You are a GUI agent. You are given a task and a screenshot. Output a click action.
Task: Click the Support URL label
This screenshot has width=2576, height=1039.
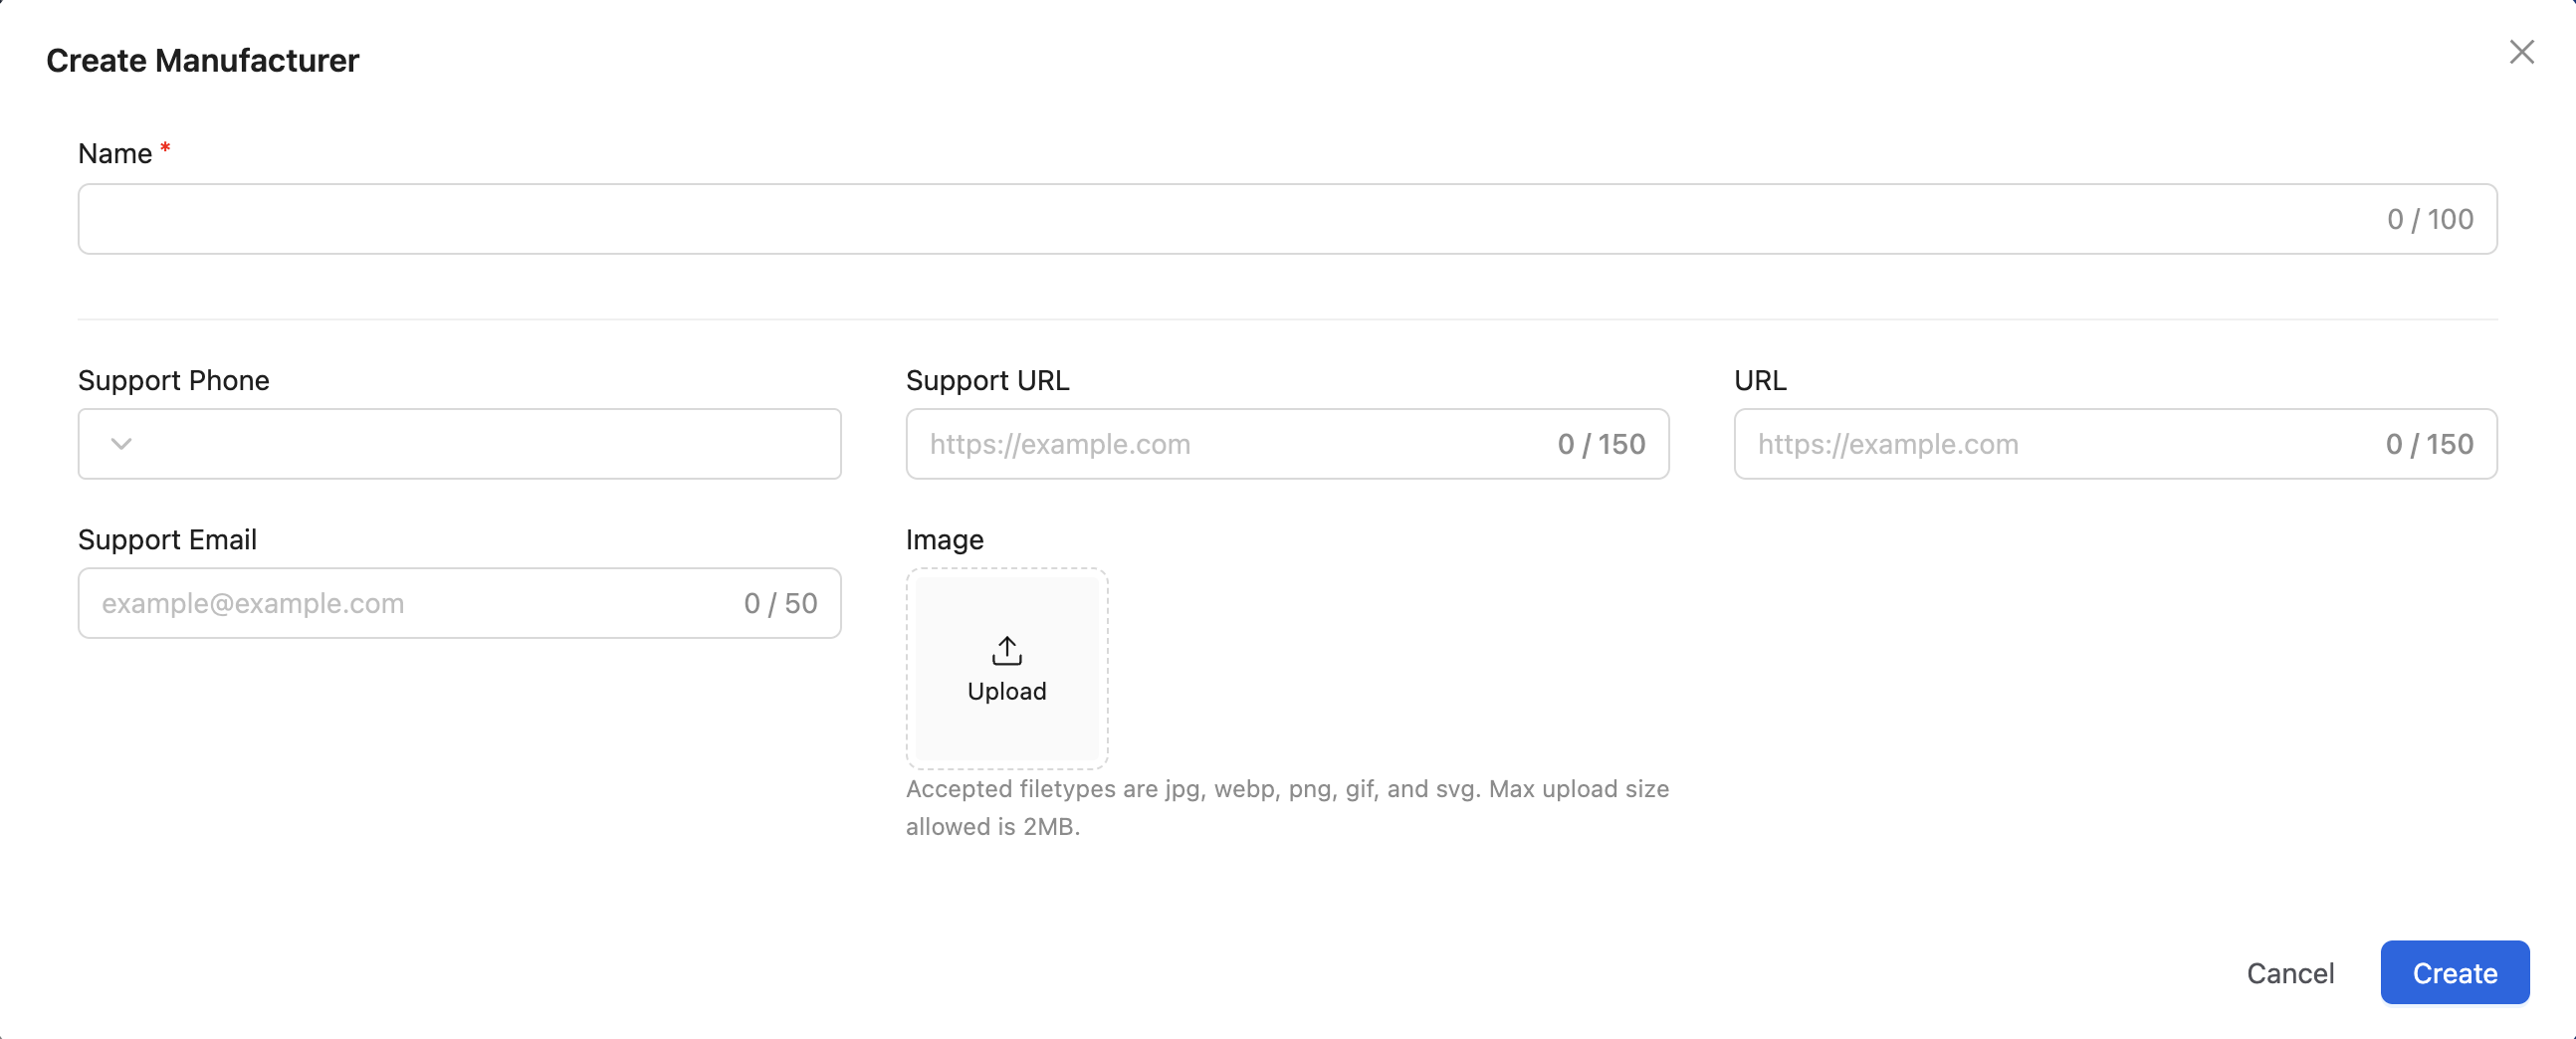987,381
